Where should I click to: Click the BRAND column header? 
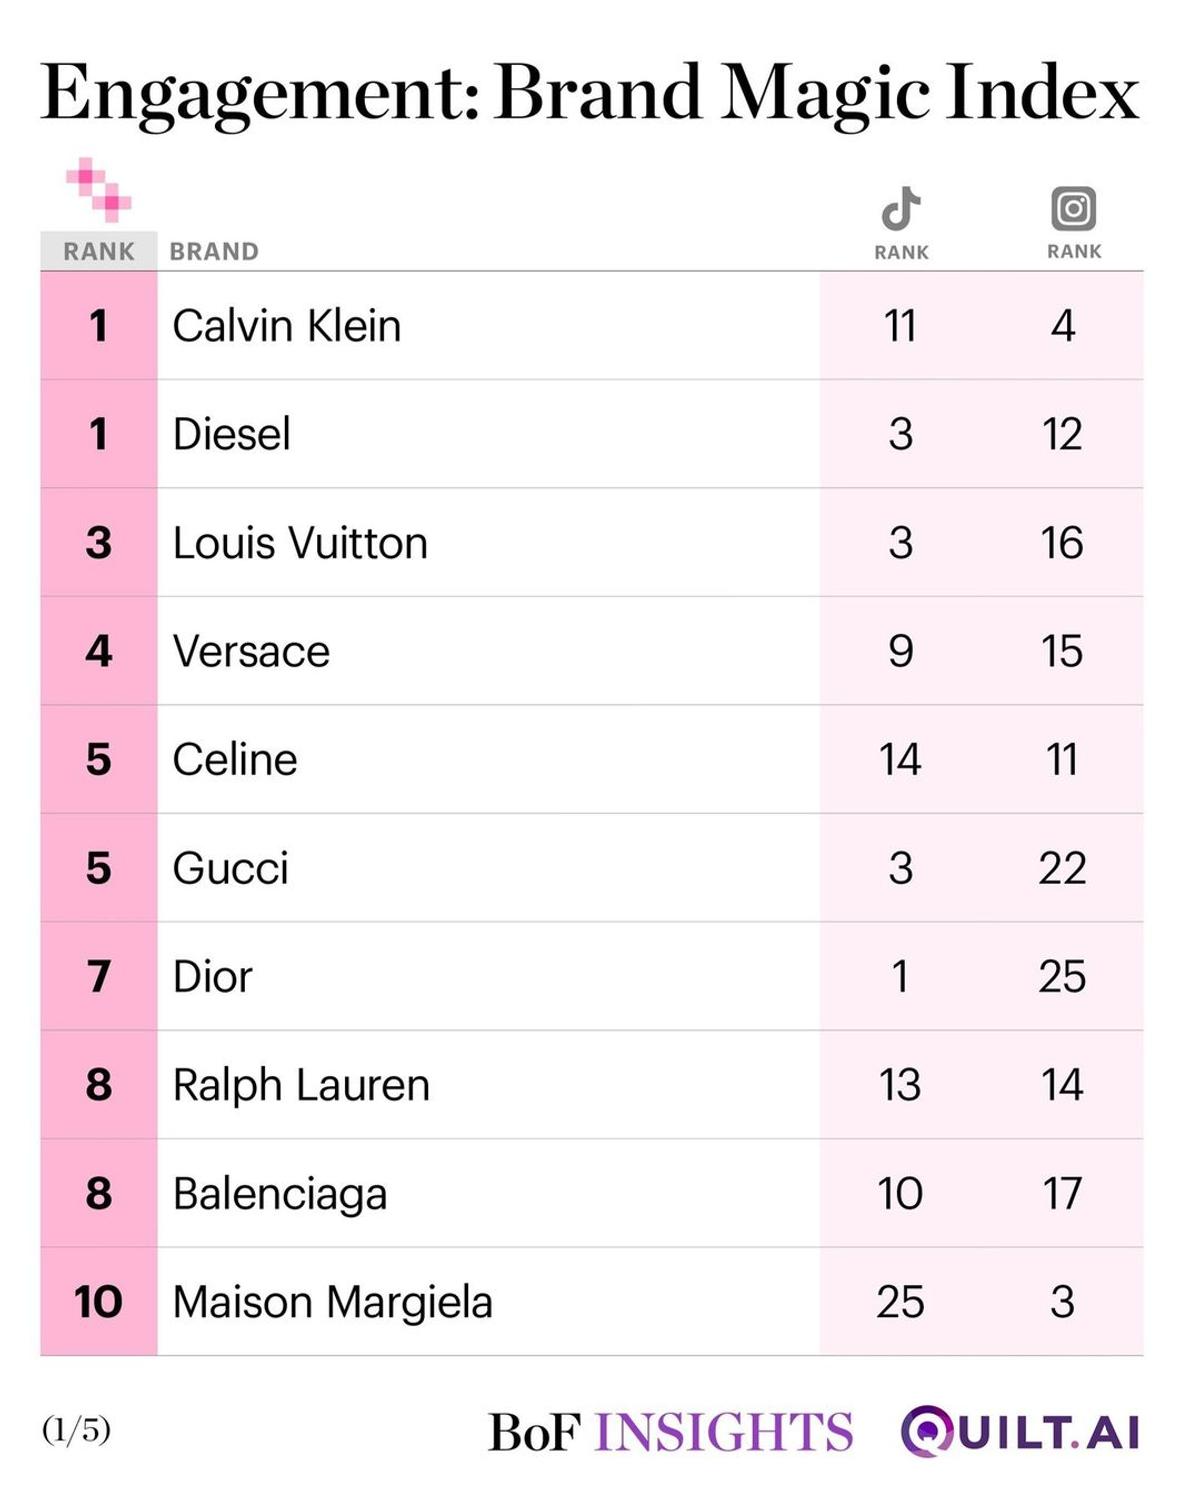[214, 251]
